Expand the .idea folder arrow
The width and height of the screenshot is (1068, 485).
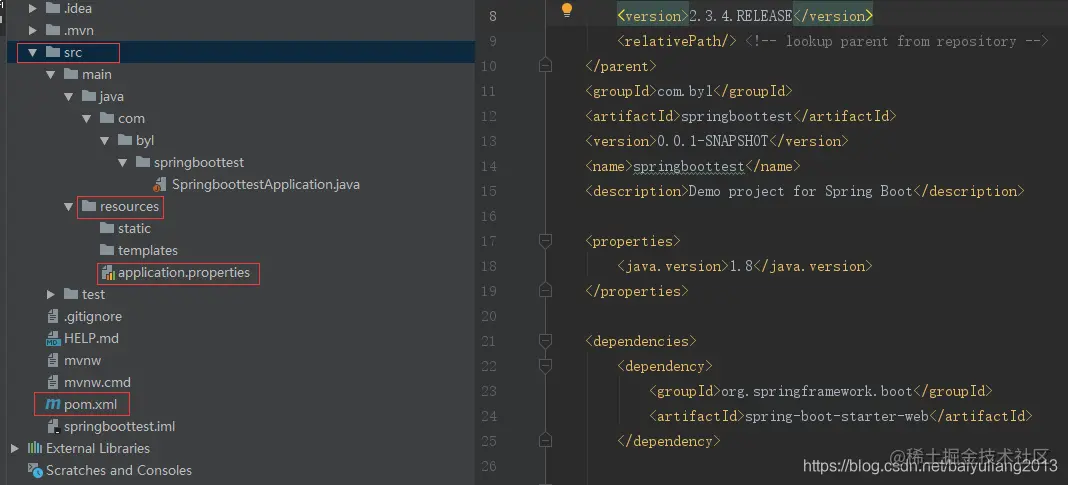pyautogui.click(x=32, y=9)
